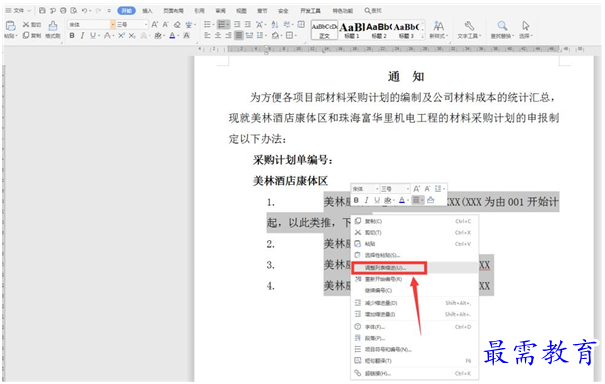Click the Subscript icon in ribbon
Viewport: 605px width, 384px height.
pos(132,36)
